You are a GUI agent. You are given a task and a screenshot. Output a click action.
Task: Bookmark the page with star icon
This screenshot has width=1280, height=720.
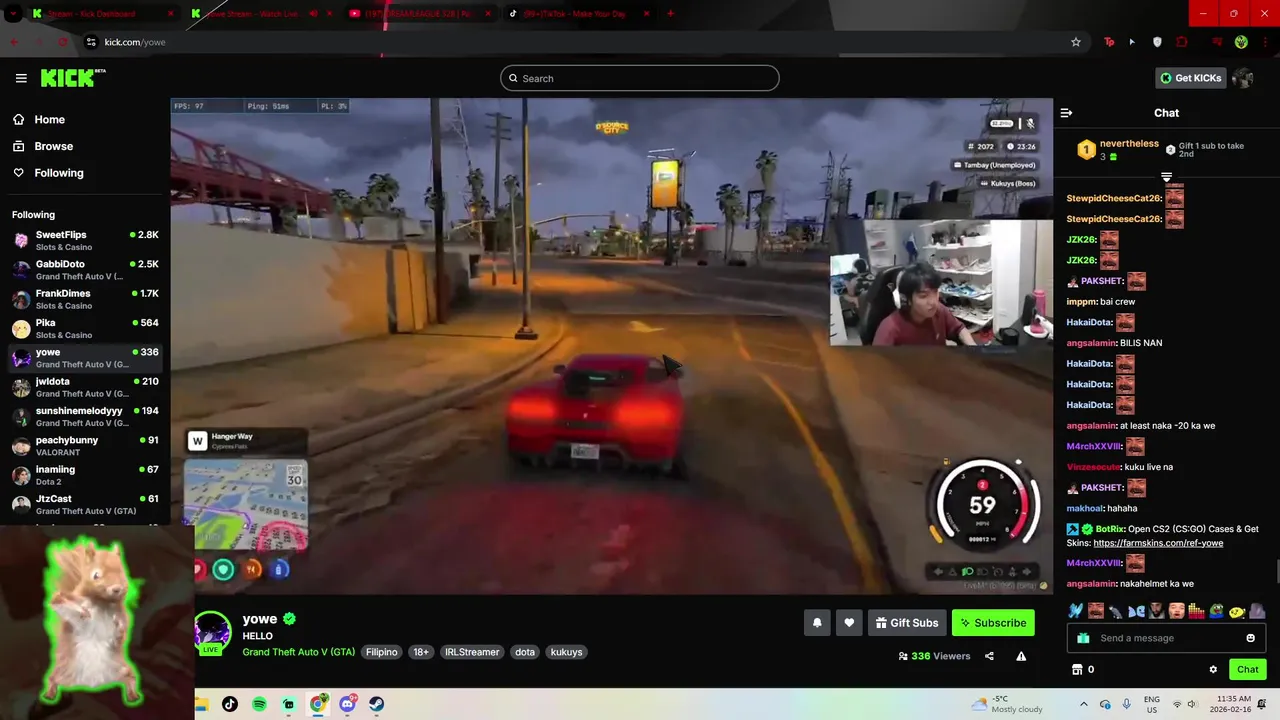tap(1076, 42)
